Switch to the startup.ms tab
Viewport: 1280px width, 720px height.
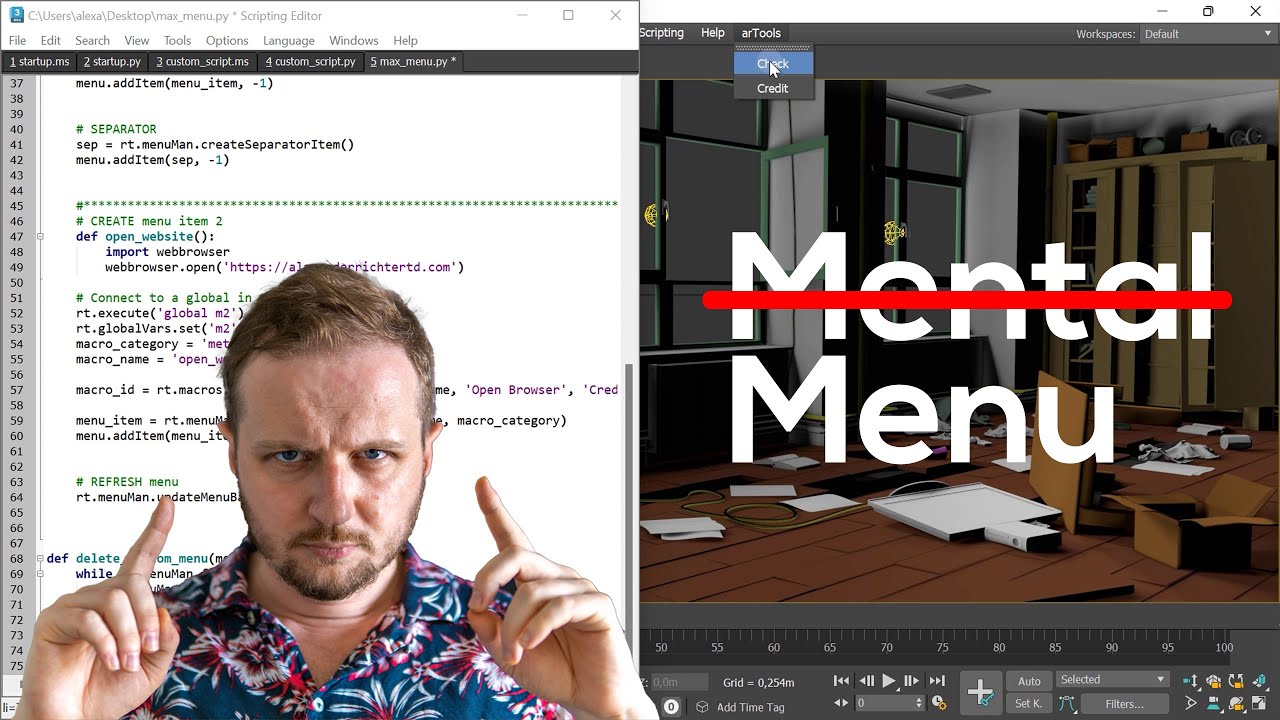pyautogui.click(x=39, y=61)
